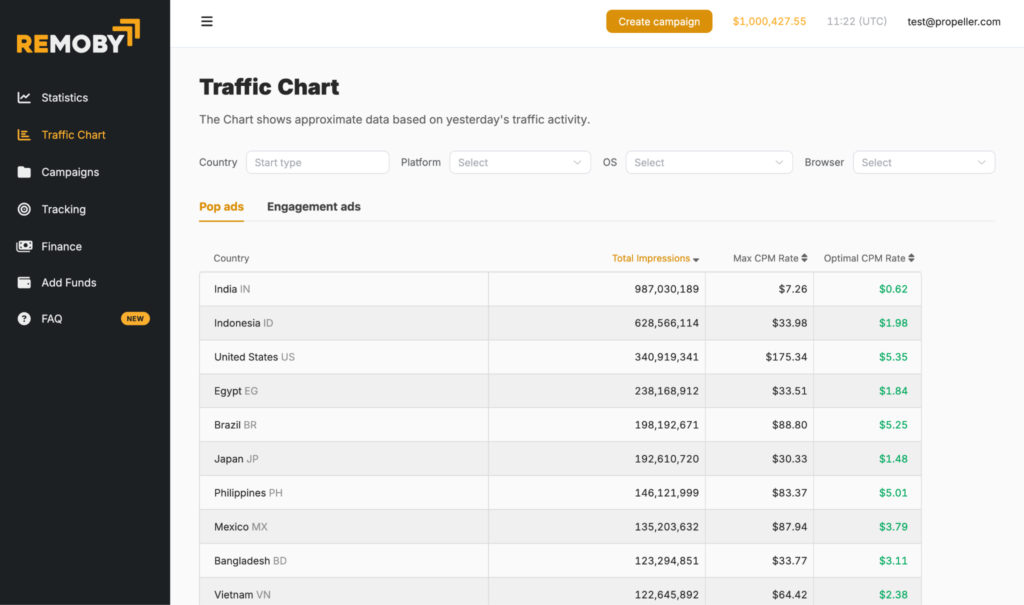Open Statistics in the sidebar
This screenshot has width=1024, height=605.
tap(65, 97)
